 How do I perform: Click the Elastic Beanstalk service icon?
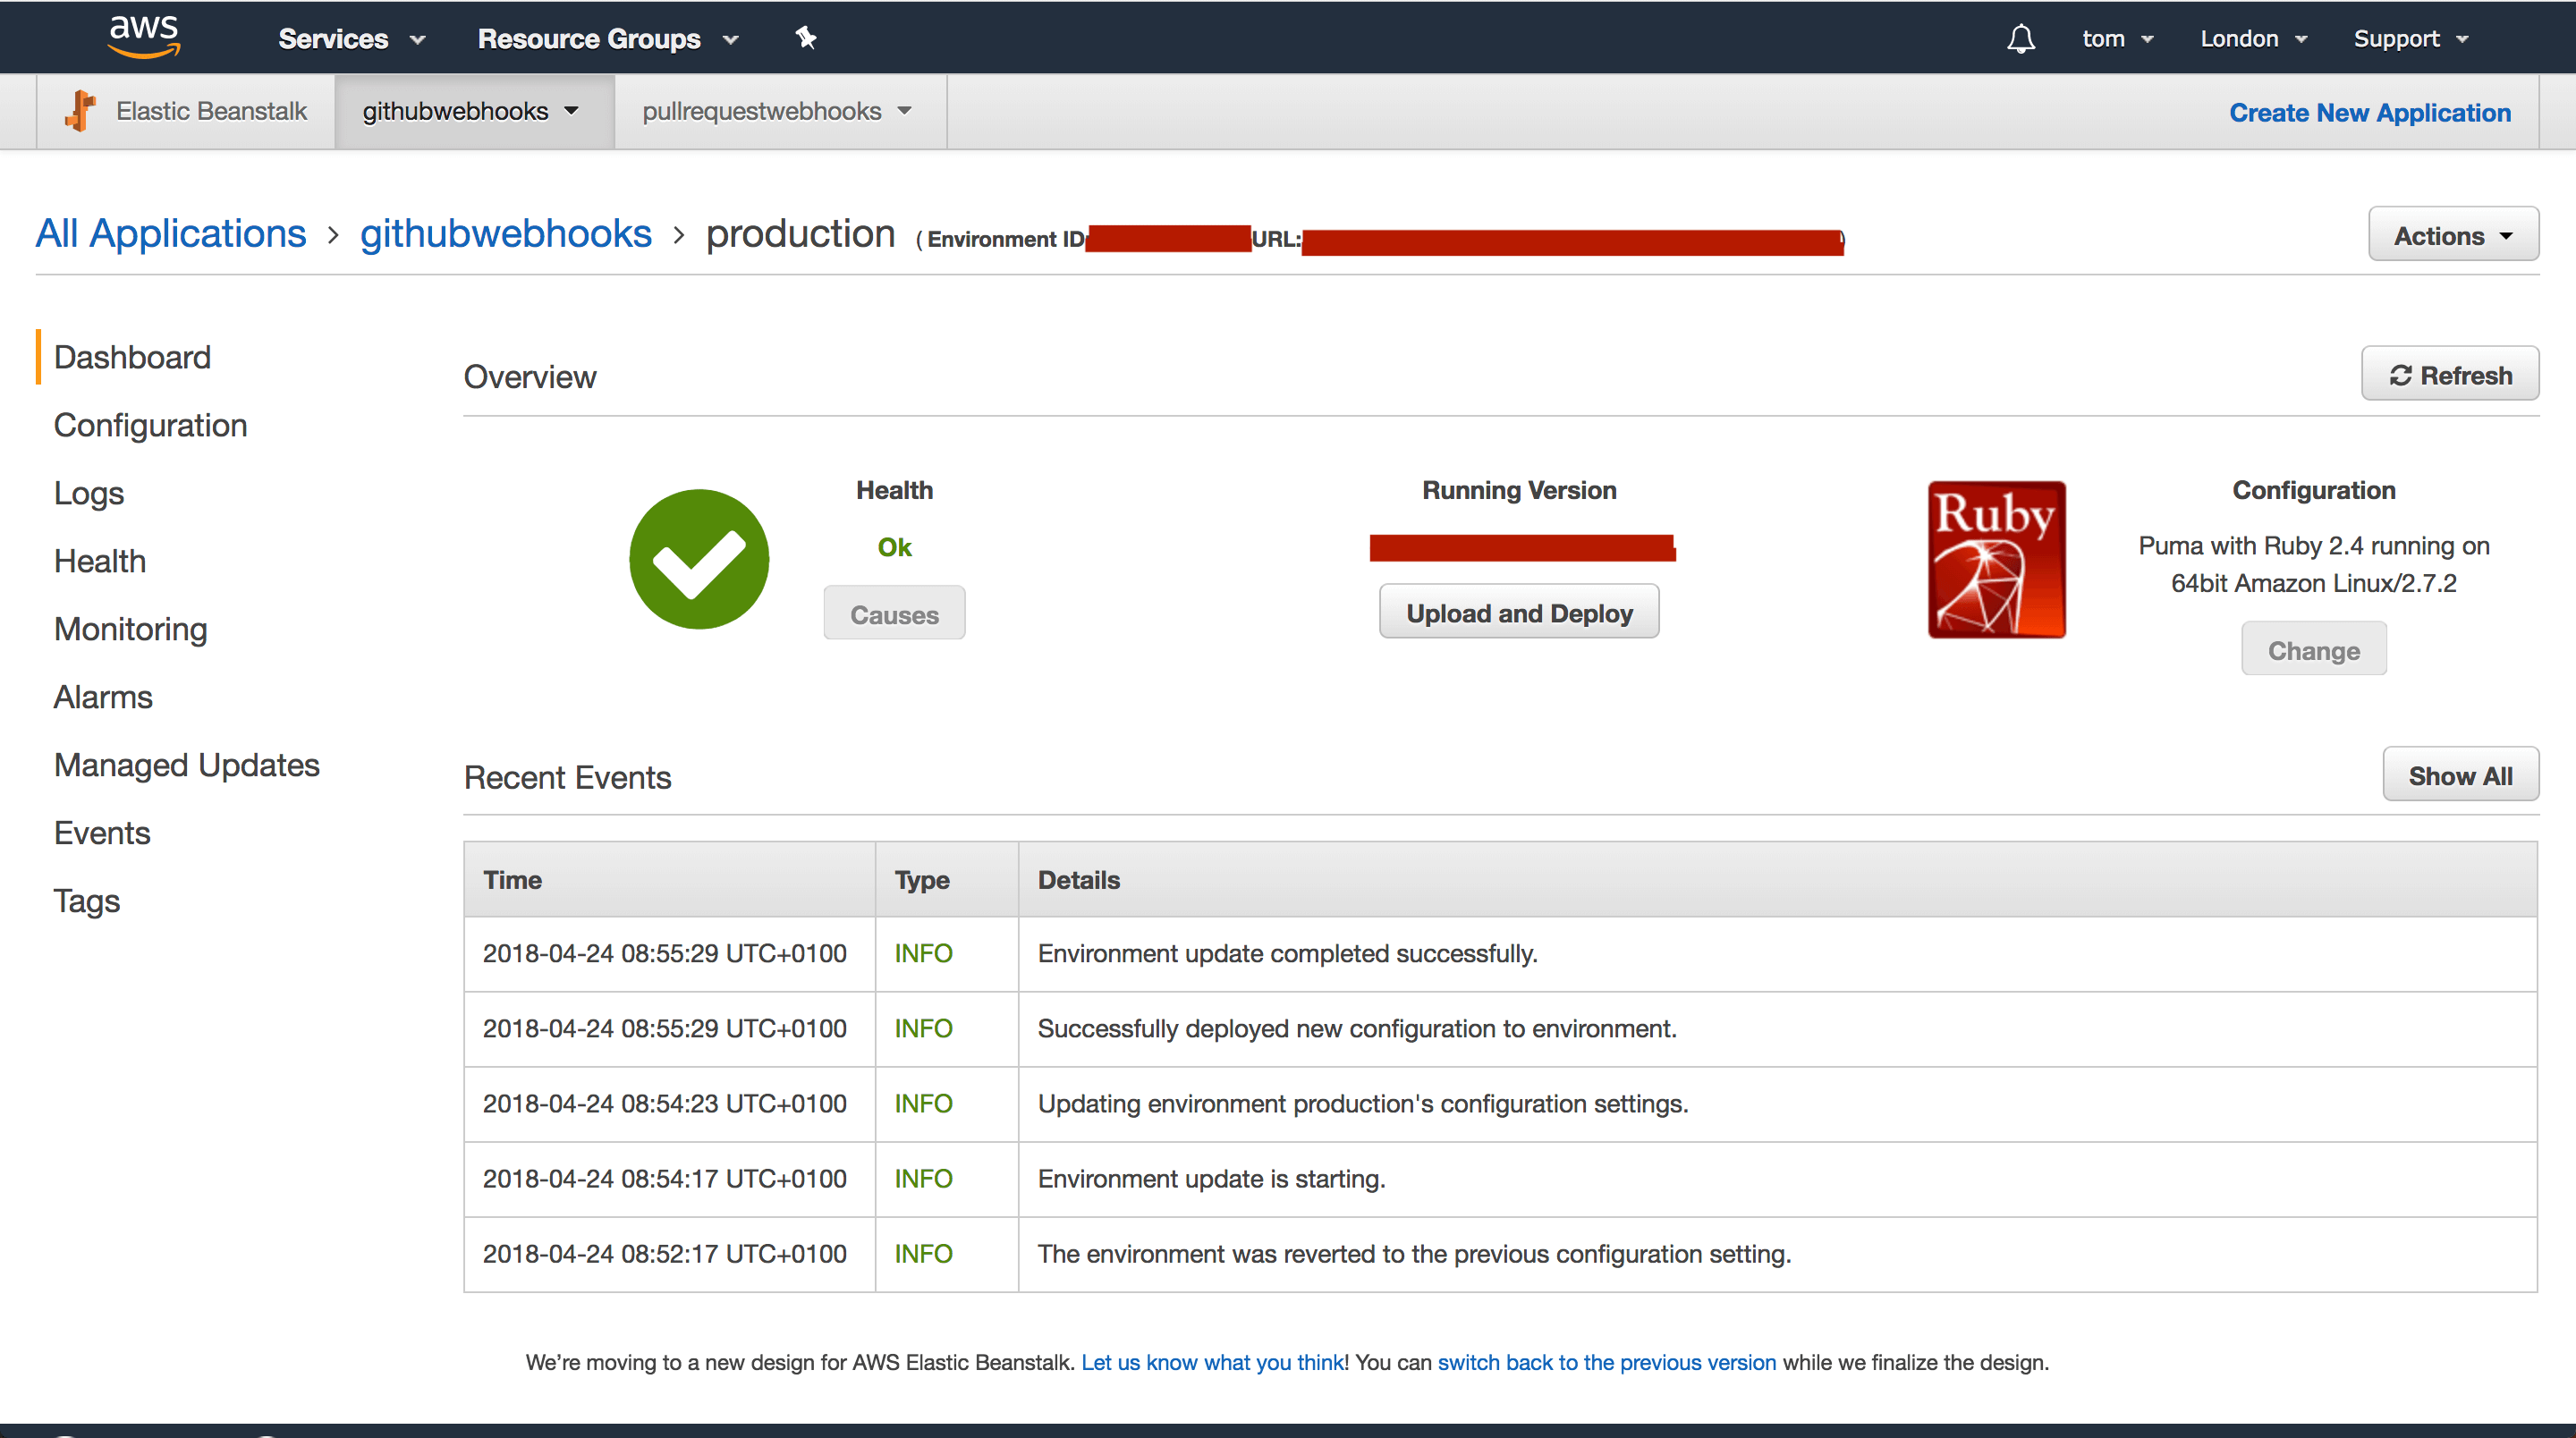pyautogui.click(x=80, y=111)
